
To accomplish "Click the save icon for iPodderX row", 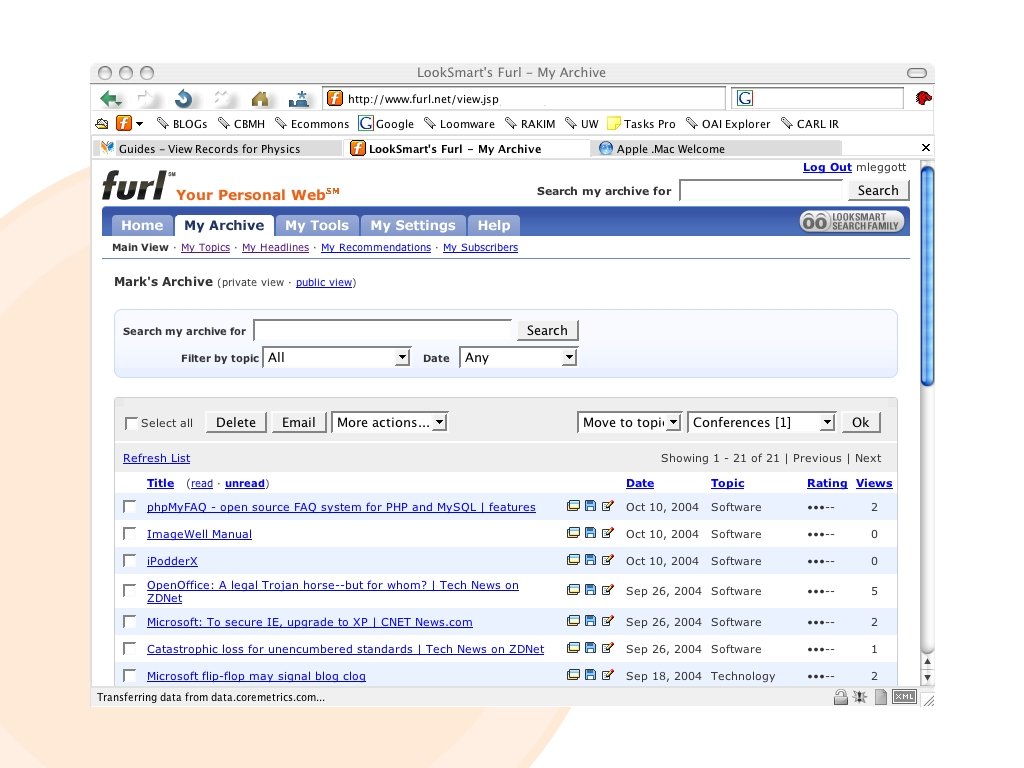I will pyautogui.click(x=590, y=560).
